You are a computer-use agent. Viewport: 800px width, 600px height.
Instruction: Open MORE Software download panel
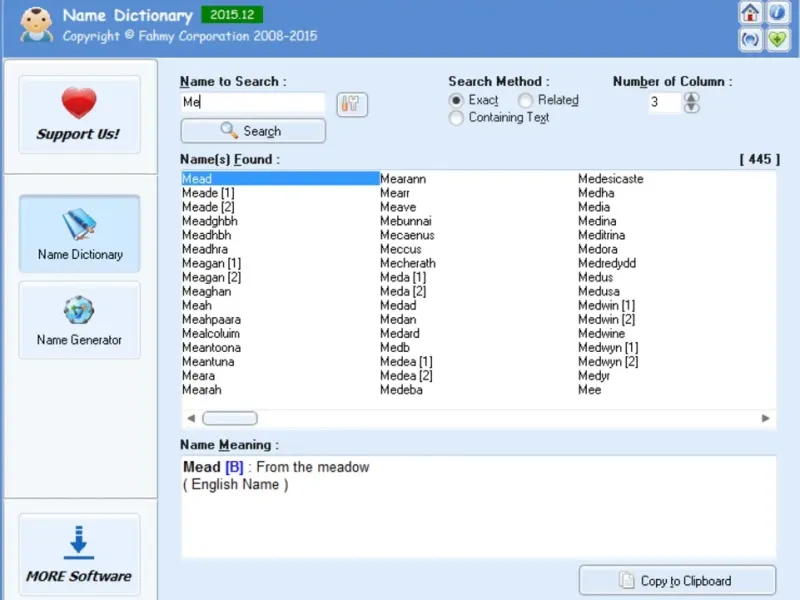(80, 555)
